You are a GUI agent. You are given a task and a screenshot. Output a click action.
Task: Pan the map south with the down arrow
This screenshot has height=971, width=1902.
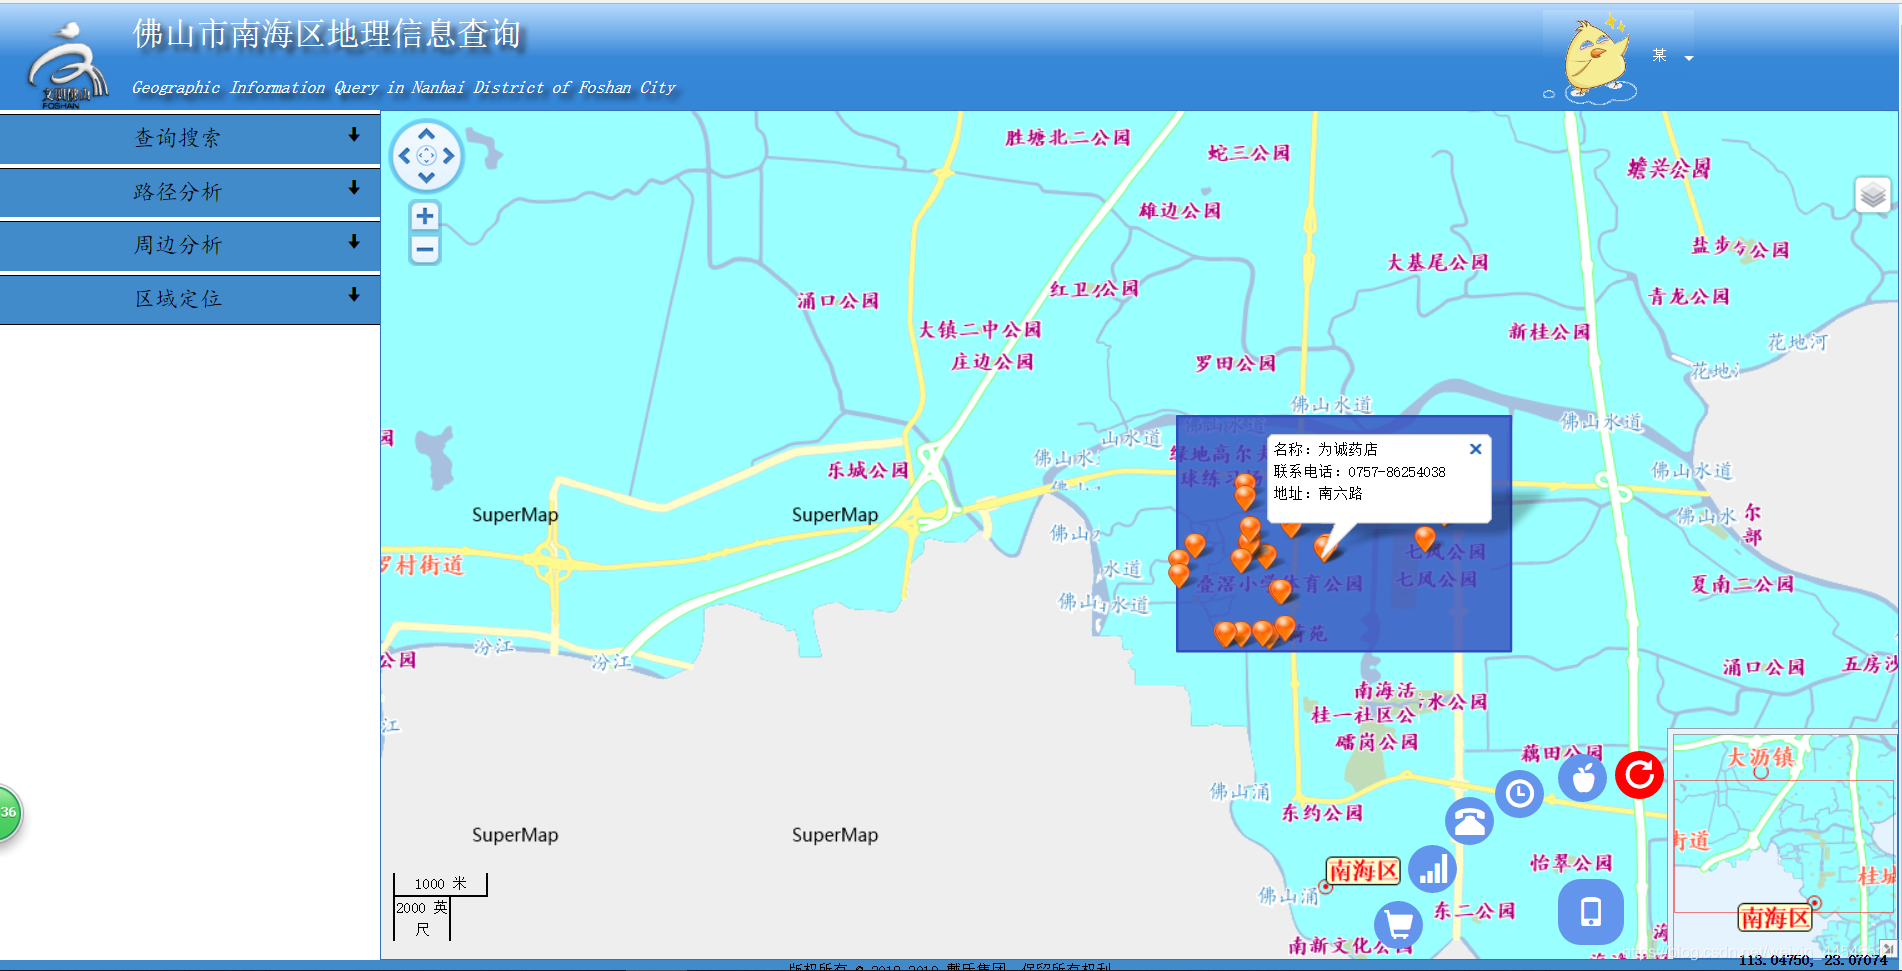tap(427, 177)
